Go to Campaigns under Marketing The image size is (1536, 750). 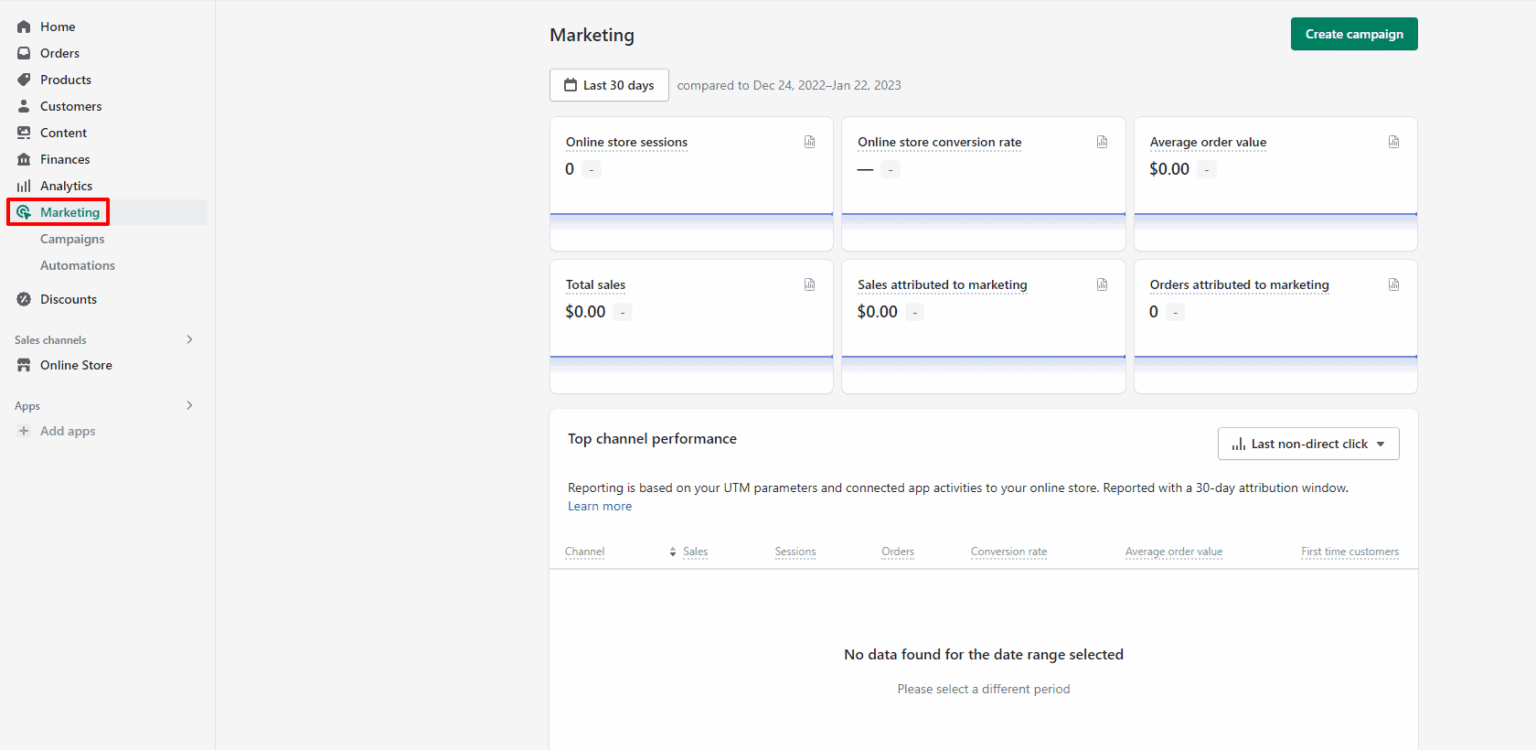click(72, 238)
